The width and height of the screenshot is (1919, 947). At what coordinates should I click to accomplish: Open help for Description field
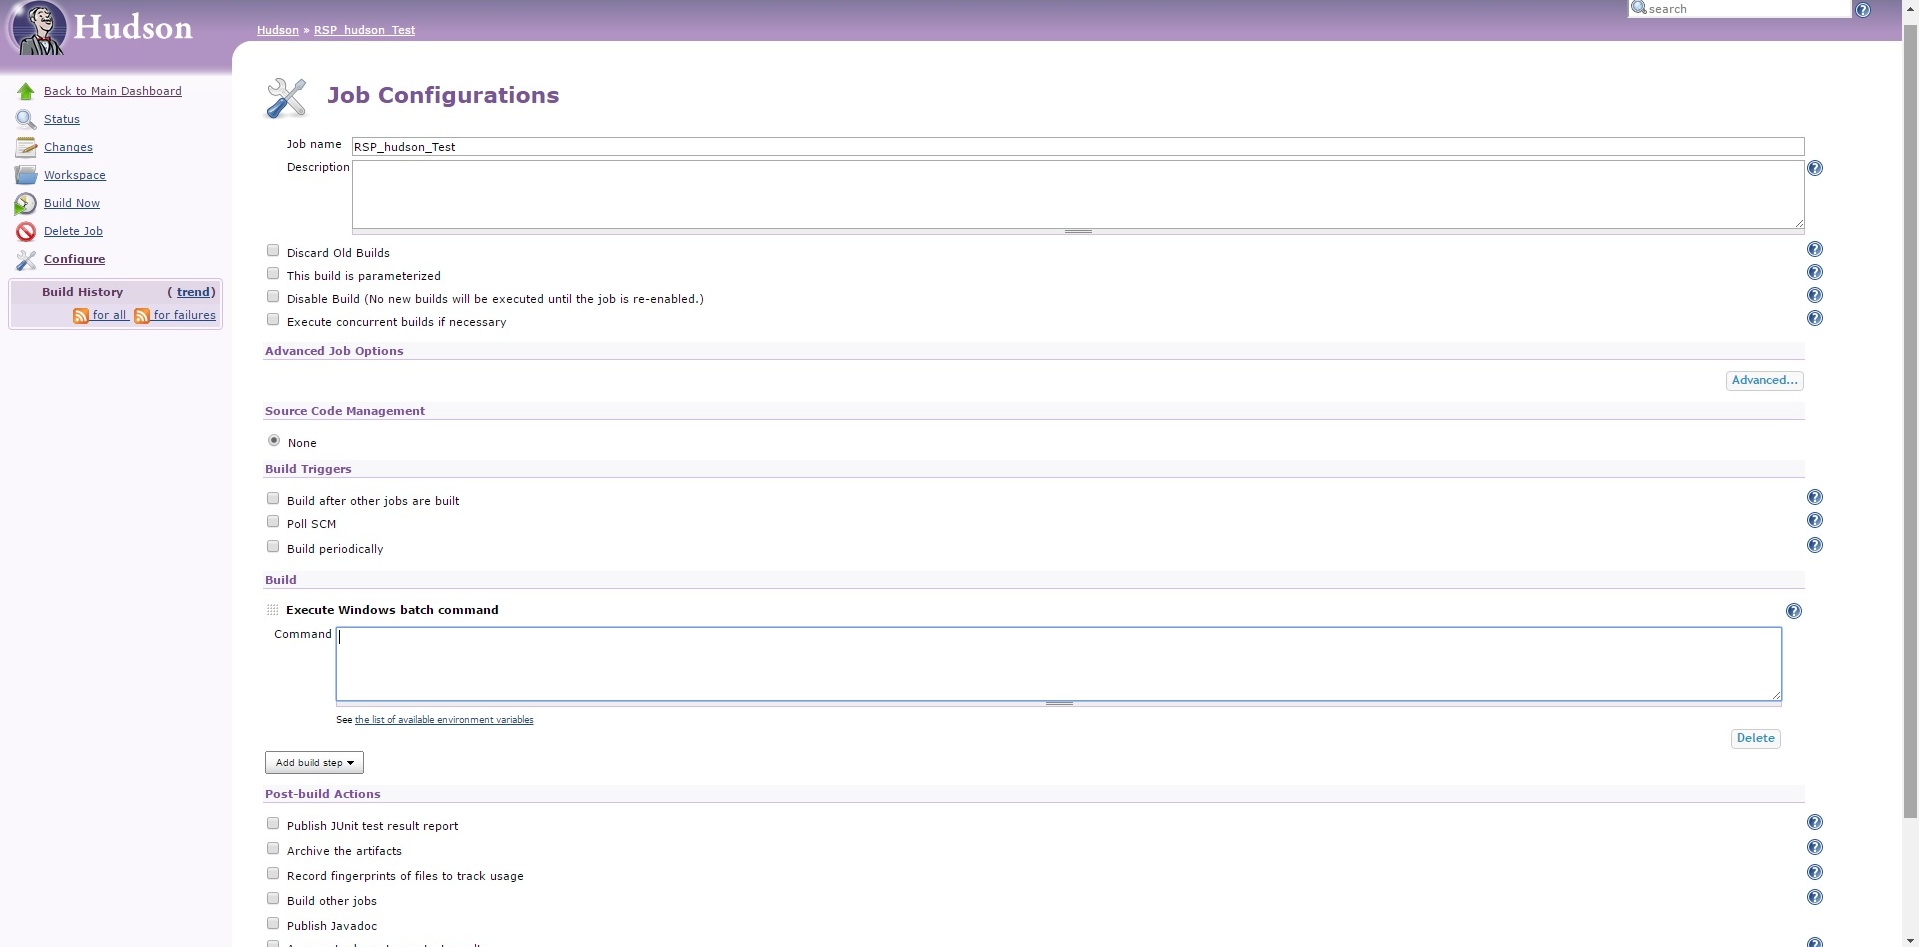coord(1815,168)
